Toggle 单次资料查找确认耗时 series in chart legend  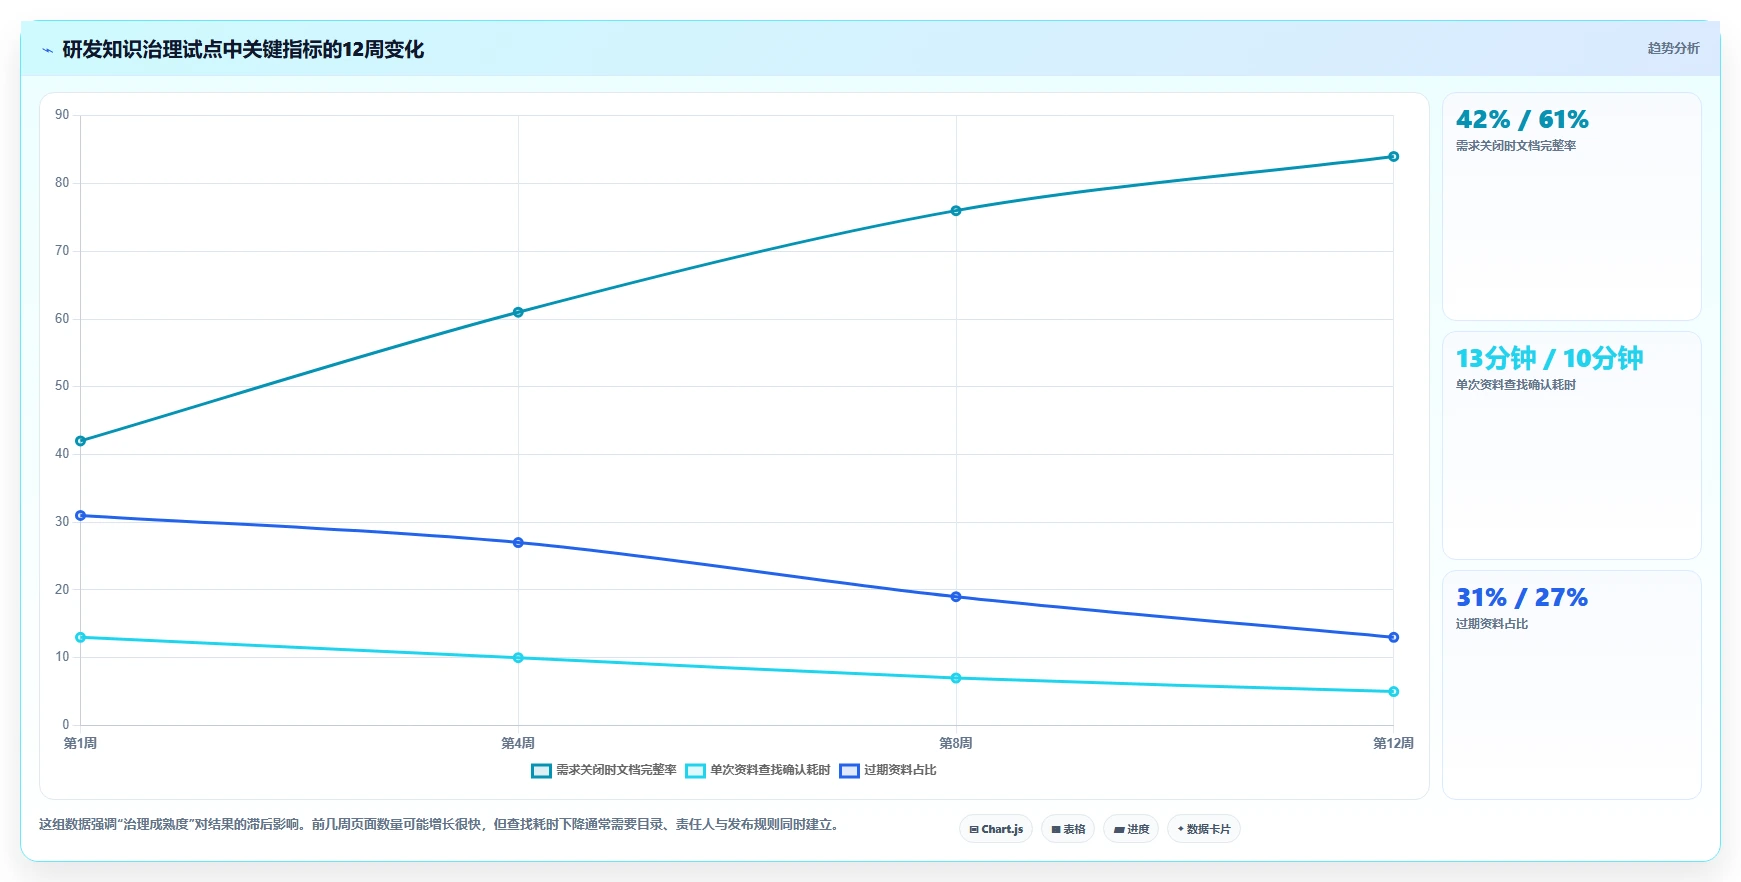click(758, 770)
